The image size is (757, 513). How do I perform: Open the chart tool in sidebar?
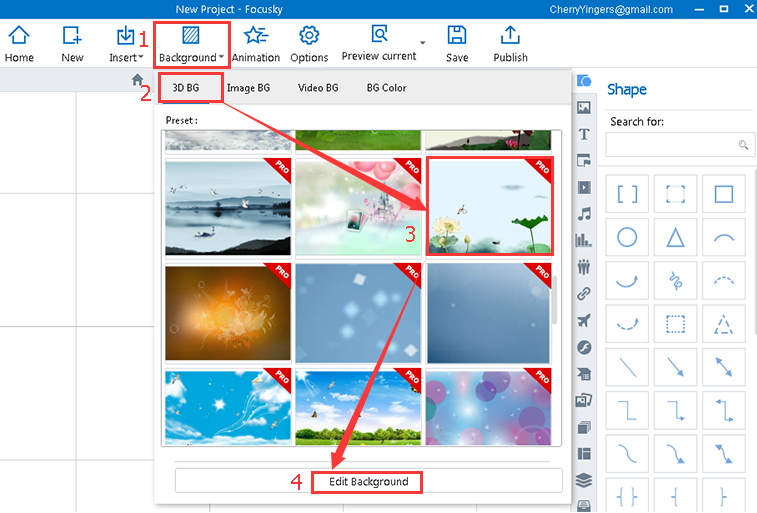(x=584, y=240)
